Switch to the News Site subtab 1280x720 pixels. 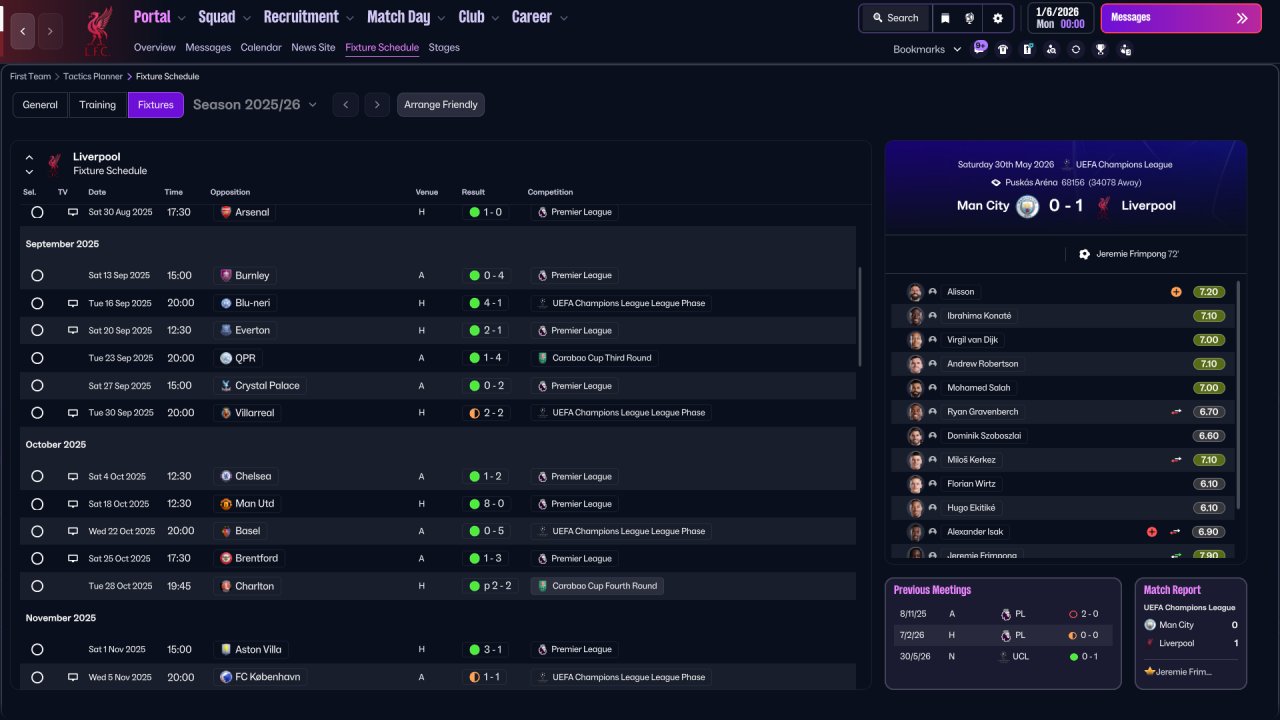tap(313, 47)
